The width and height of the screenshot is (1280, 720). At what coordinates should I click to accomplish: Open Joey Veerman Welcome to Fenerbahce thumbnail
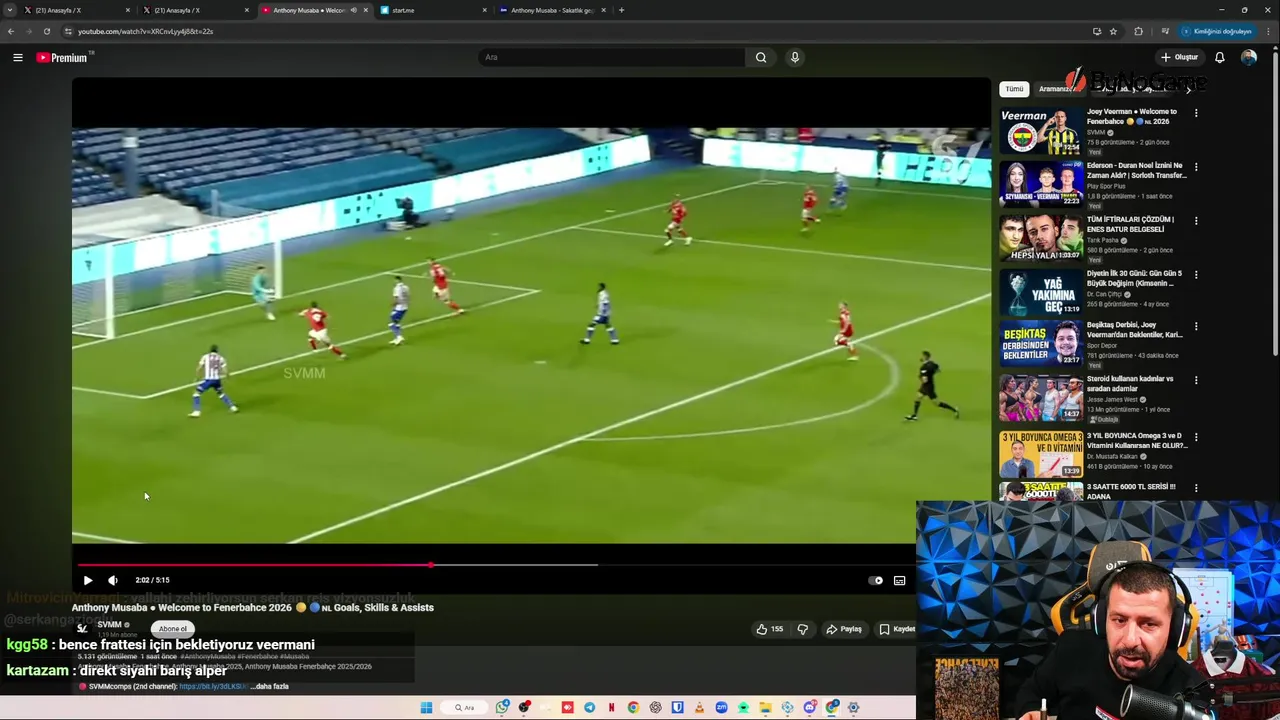point(1041,130)
